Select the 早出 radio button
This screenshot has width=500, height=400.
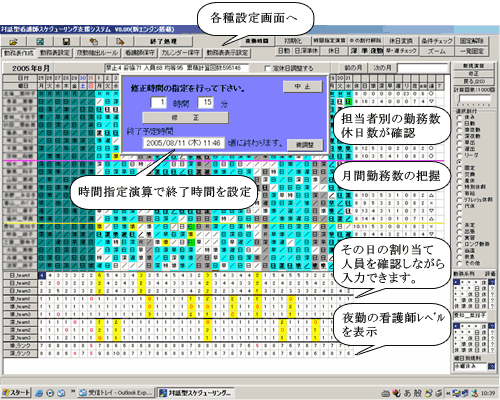pos(460,142)
